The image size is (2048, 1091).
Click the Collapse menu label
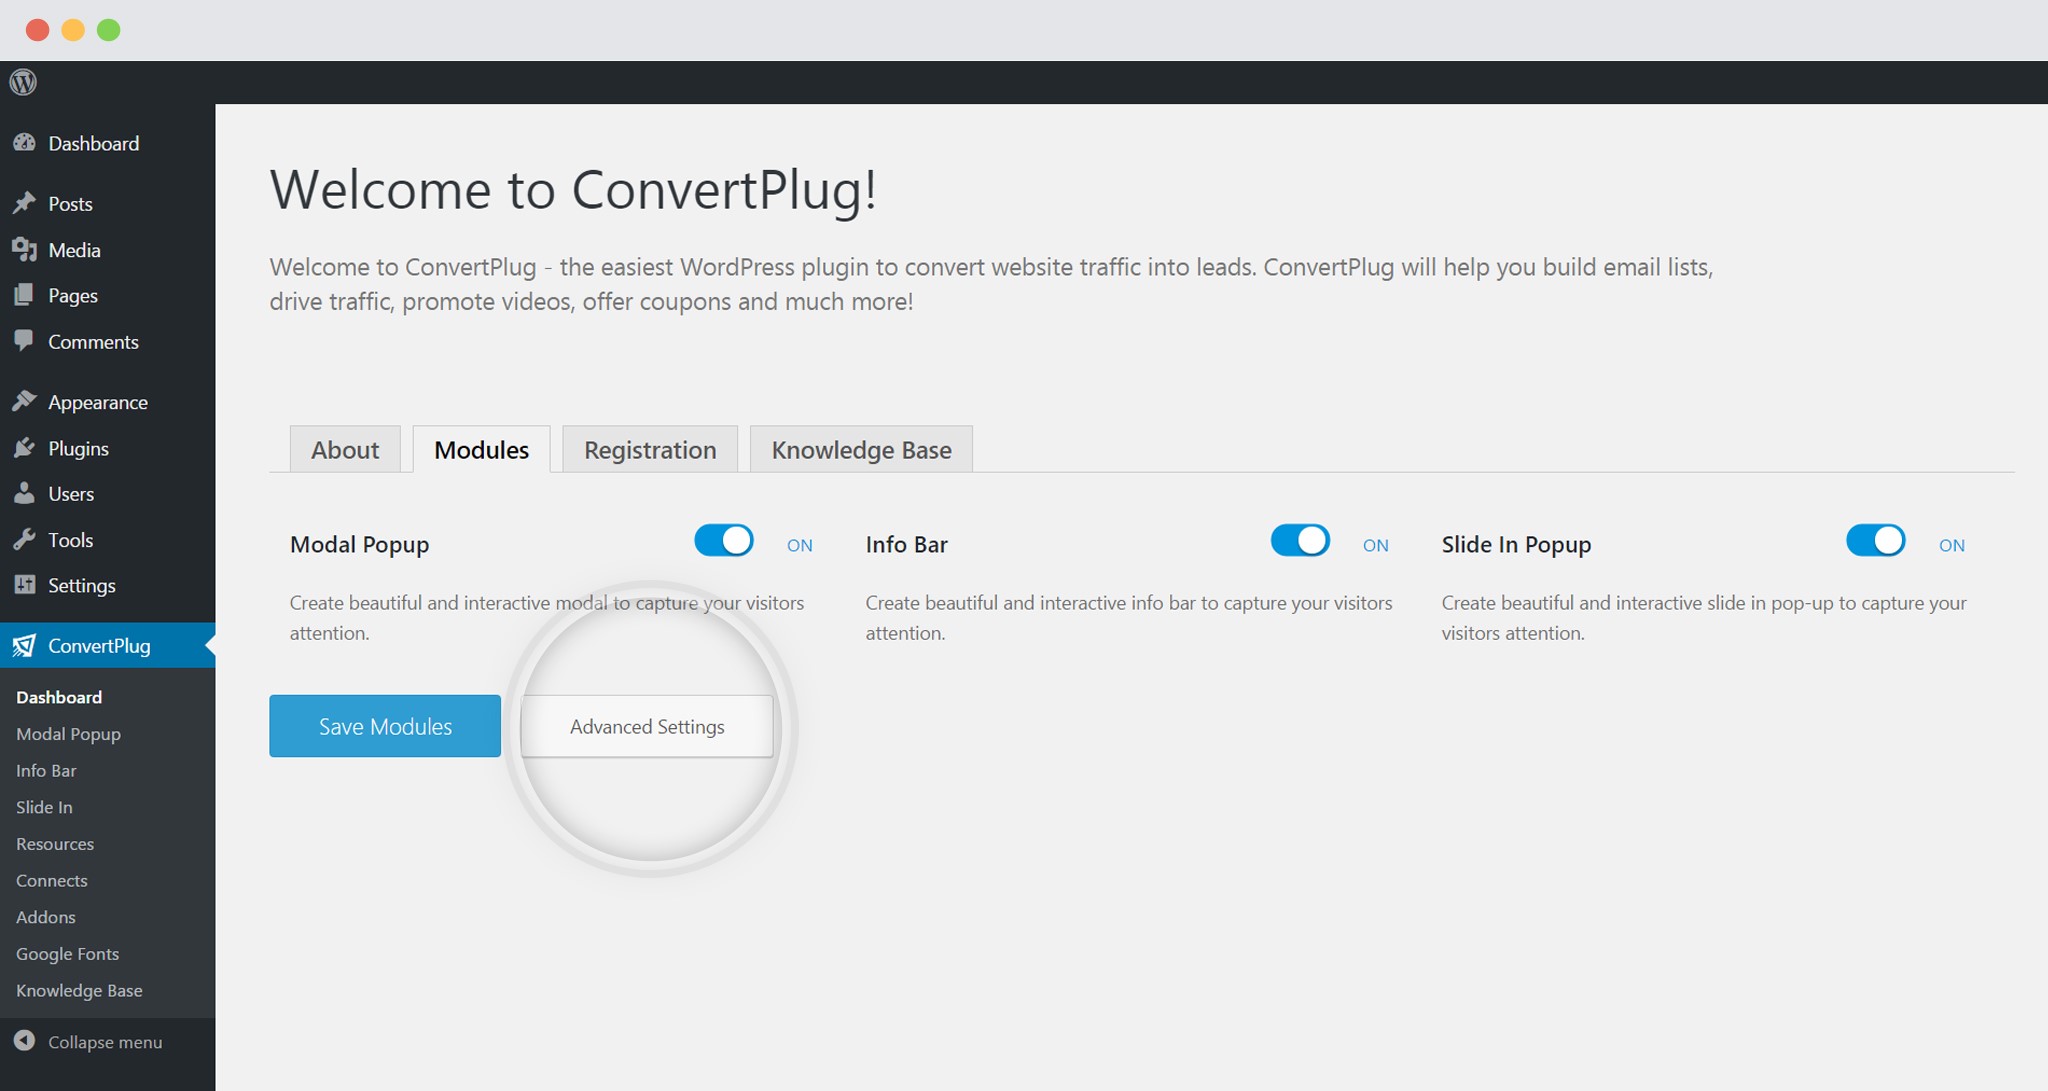pyautogui.click(x=105, y=1041)
